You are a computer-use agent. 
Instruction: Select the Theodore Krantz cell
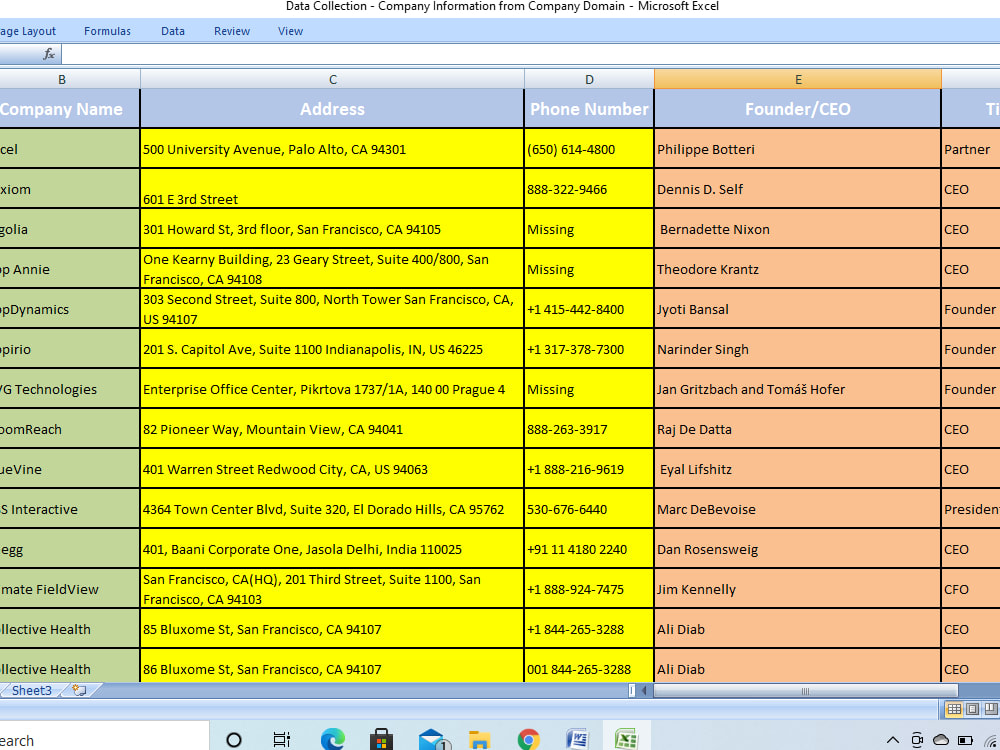coord(798,269)
